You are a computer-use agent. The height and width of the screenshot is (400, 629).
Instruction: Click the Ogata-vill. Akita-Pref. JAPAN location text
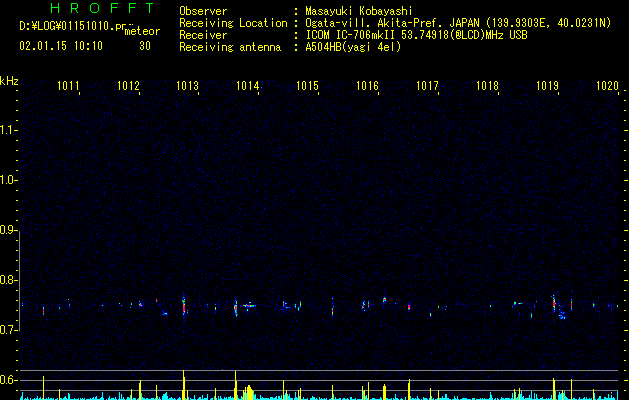pyautogui.click(x=458, y=23)
